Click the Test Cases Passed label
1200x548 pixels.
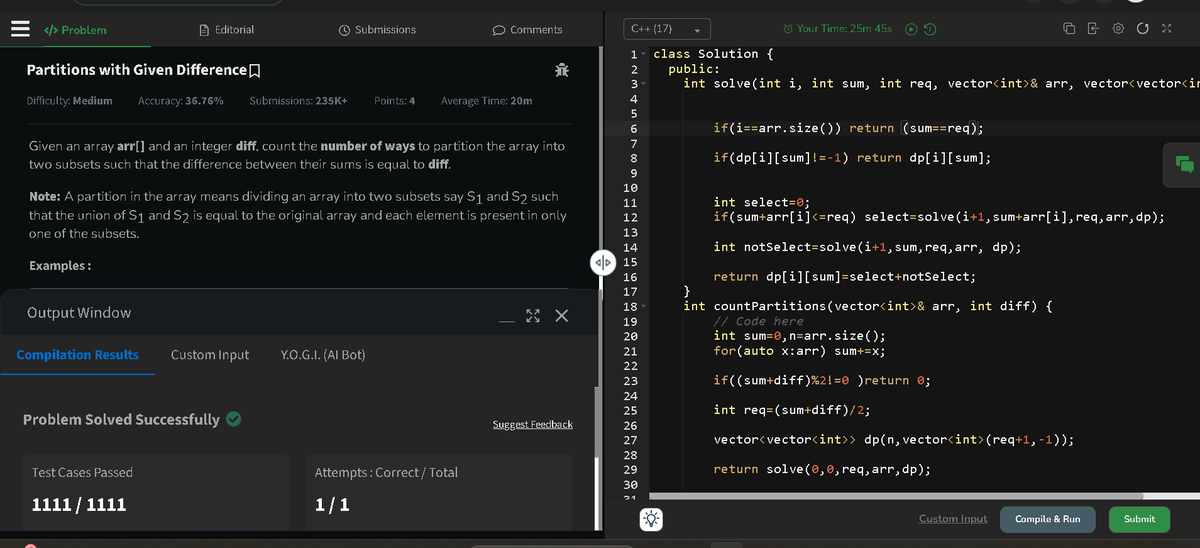(82, 472)
